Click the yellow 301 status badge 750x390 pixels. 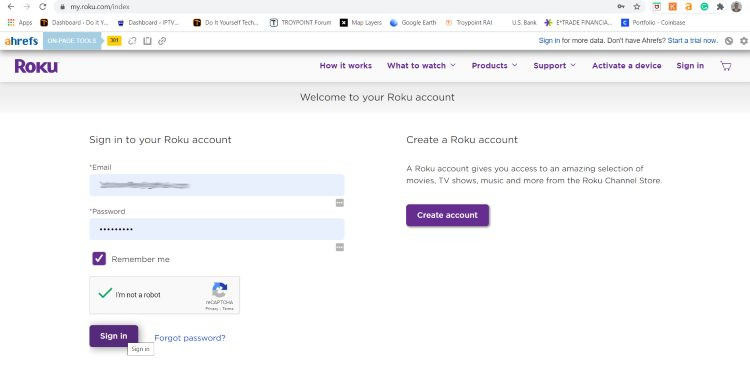point(114,41)
